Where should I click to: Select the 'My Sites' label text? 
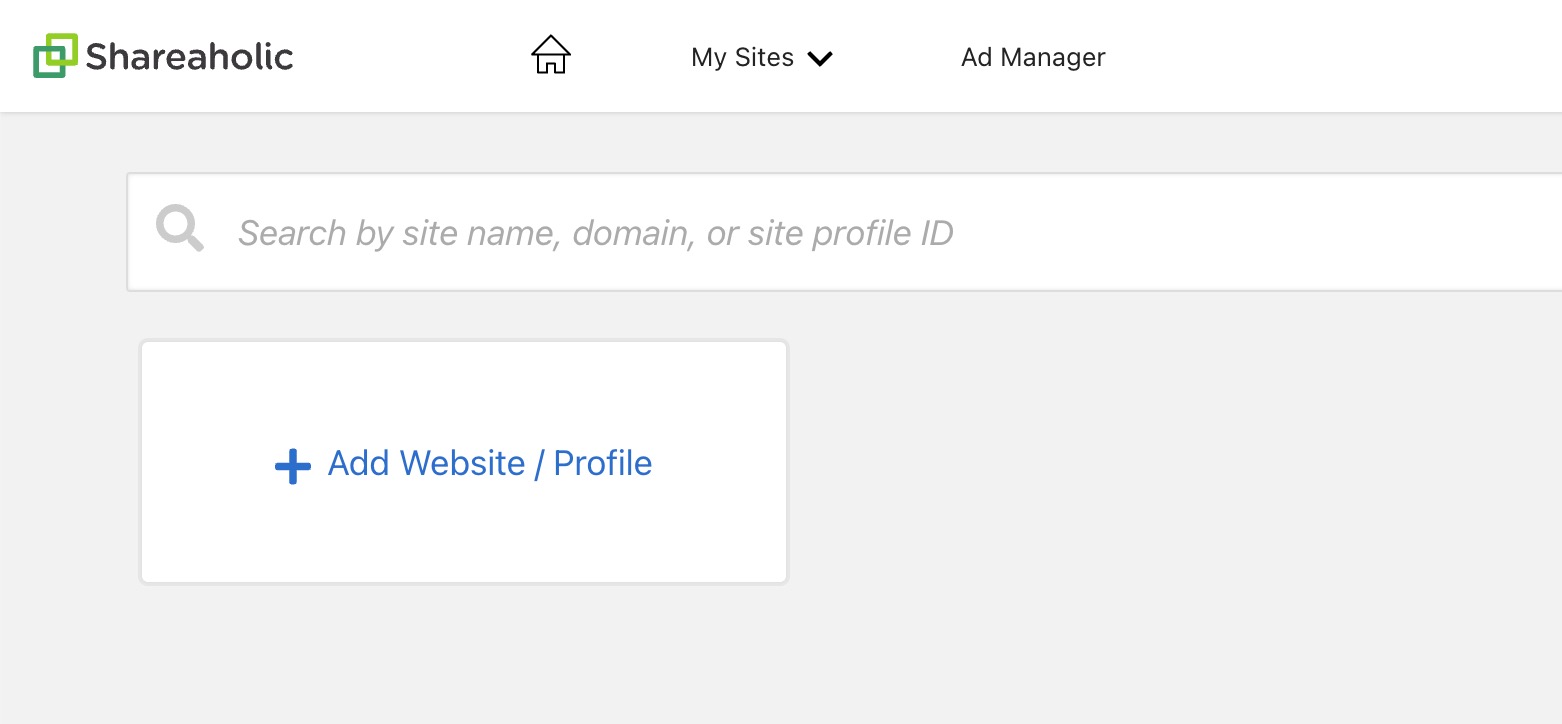pos(742,58)
